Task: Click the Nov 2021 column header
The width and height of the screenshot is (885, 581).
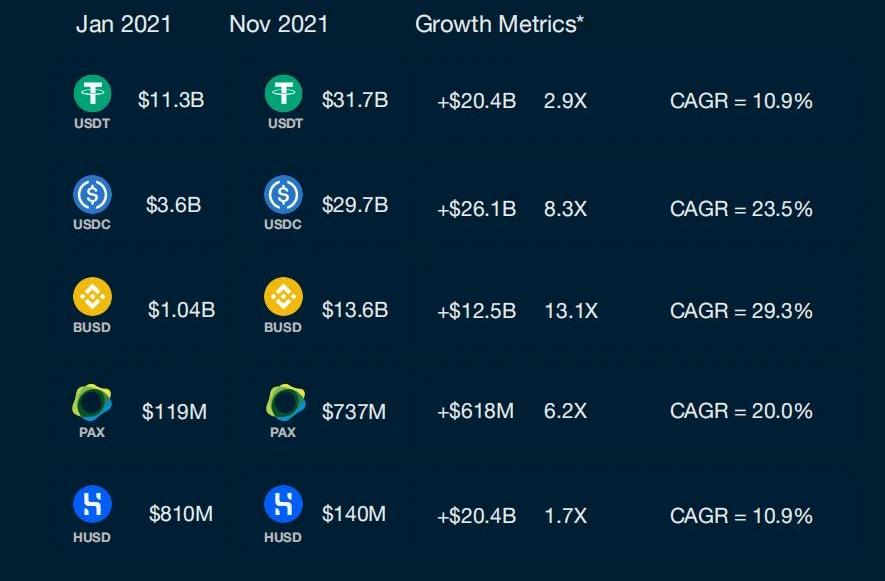Action: (x=279, y=25)
